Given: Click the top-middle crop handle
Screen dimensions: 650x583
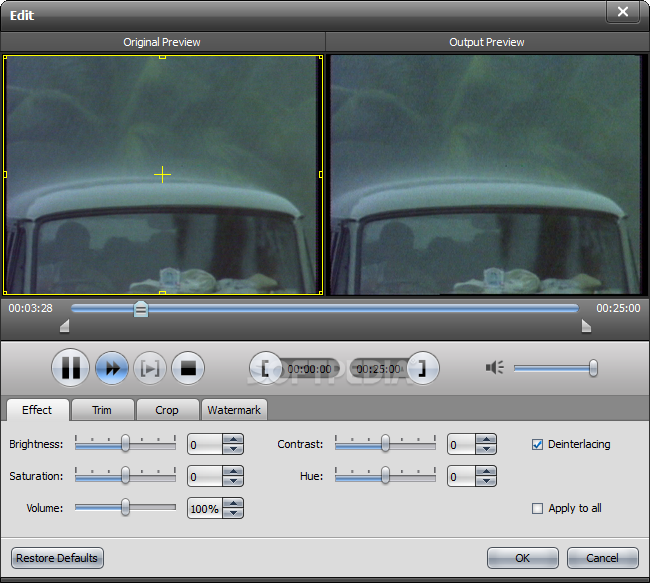Looking at the screenshot, I should point(162,57).
